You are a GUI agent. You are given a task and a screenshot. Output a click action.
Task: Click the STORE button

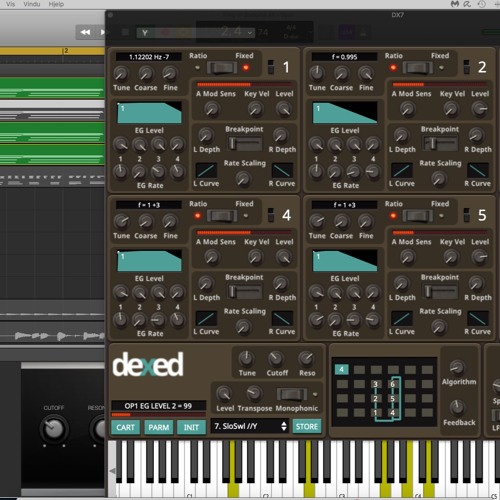307,427
